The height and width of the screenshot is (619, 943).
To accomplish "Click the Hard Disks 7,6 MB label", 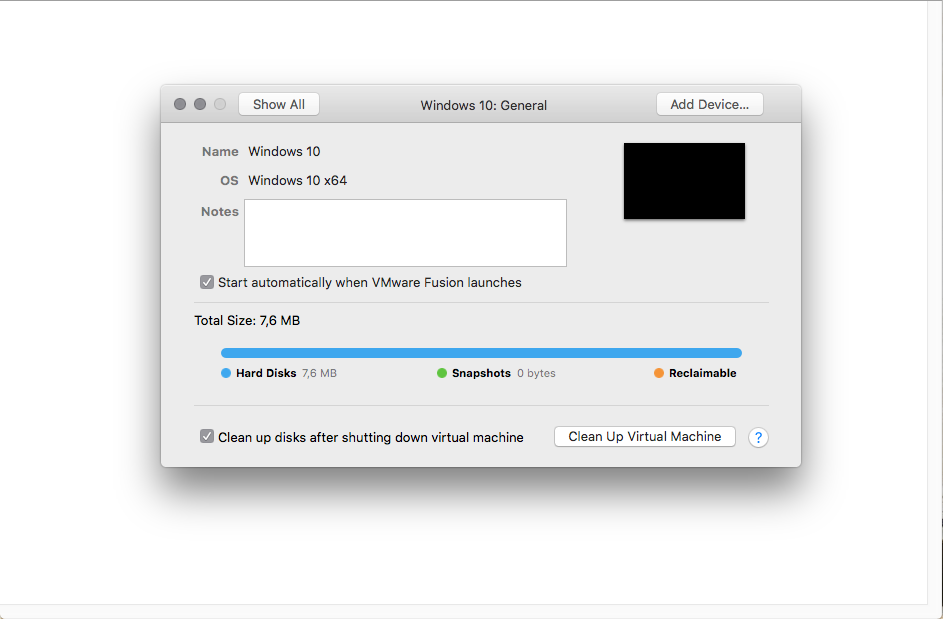I will coord(286,373).
